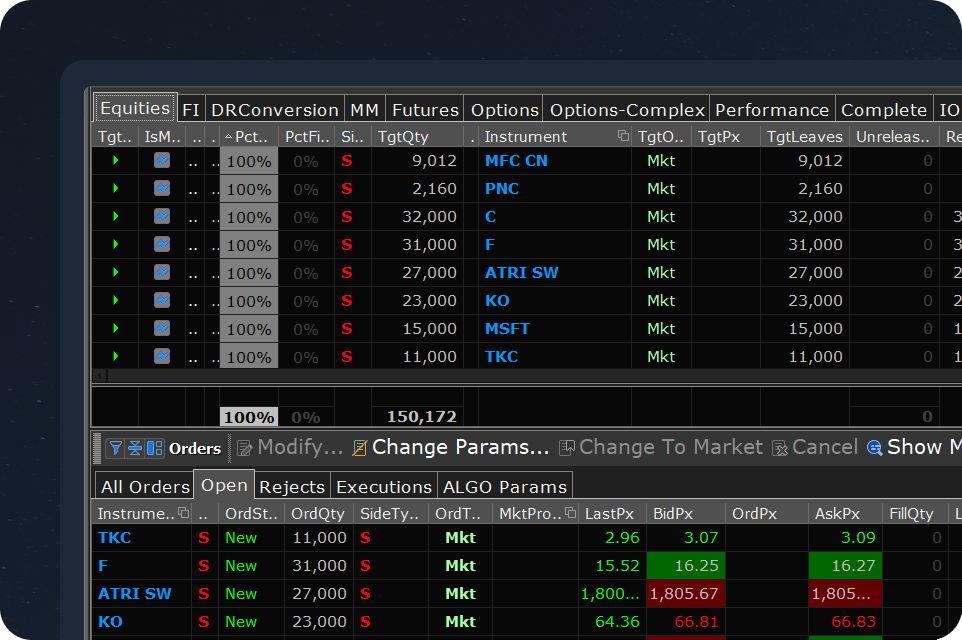
Task: Click the collapse rows icon beside the filter
Action: coord(134,449)
